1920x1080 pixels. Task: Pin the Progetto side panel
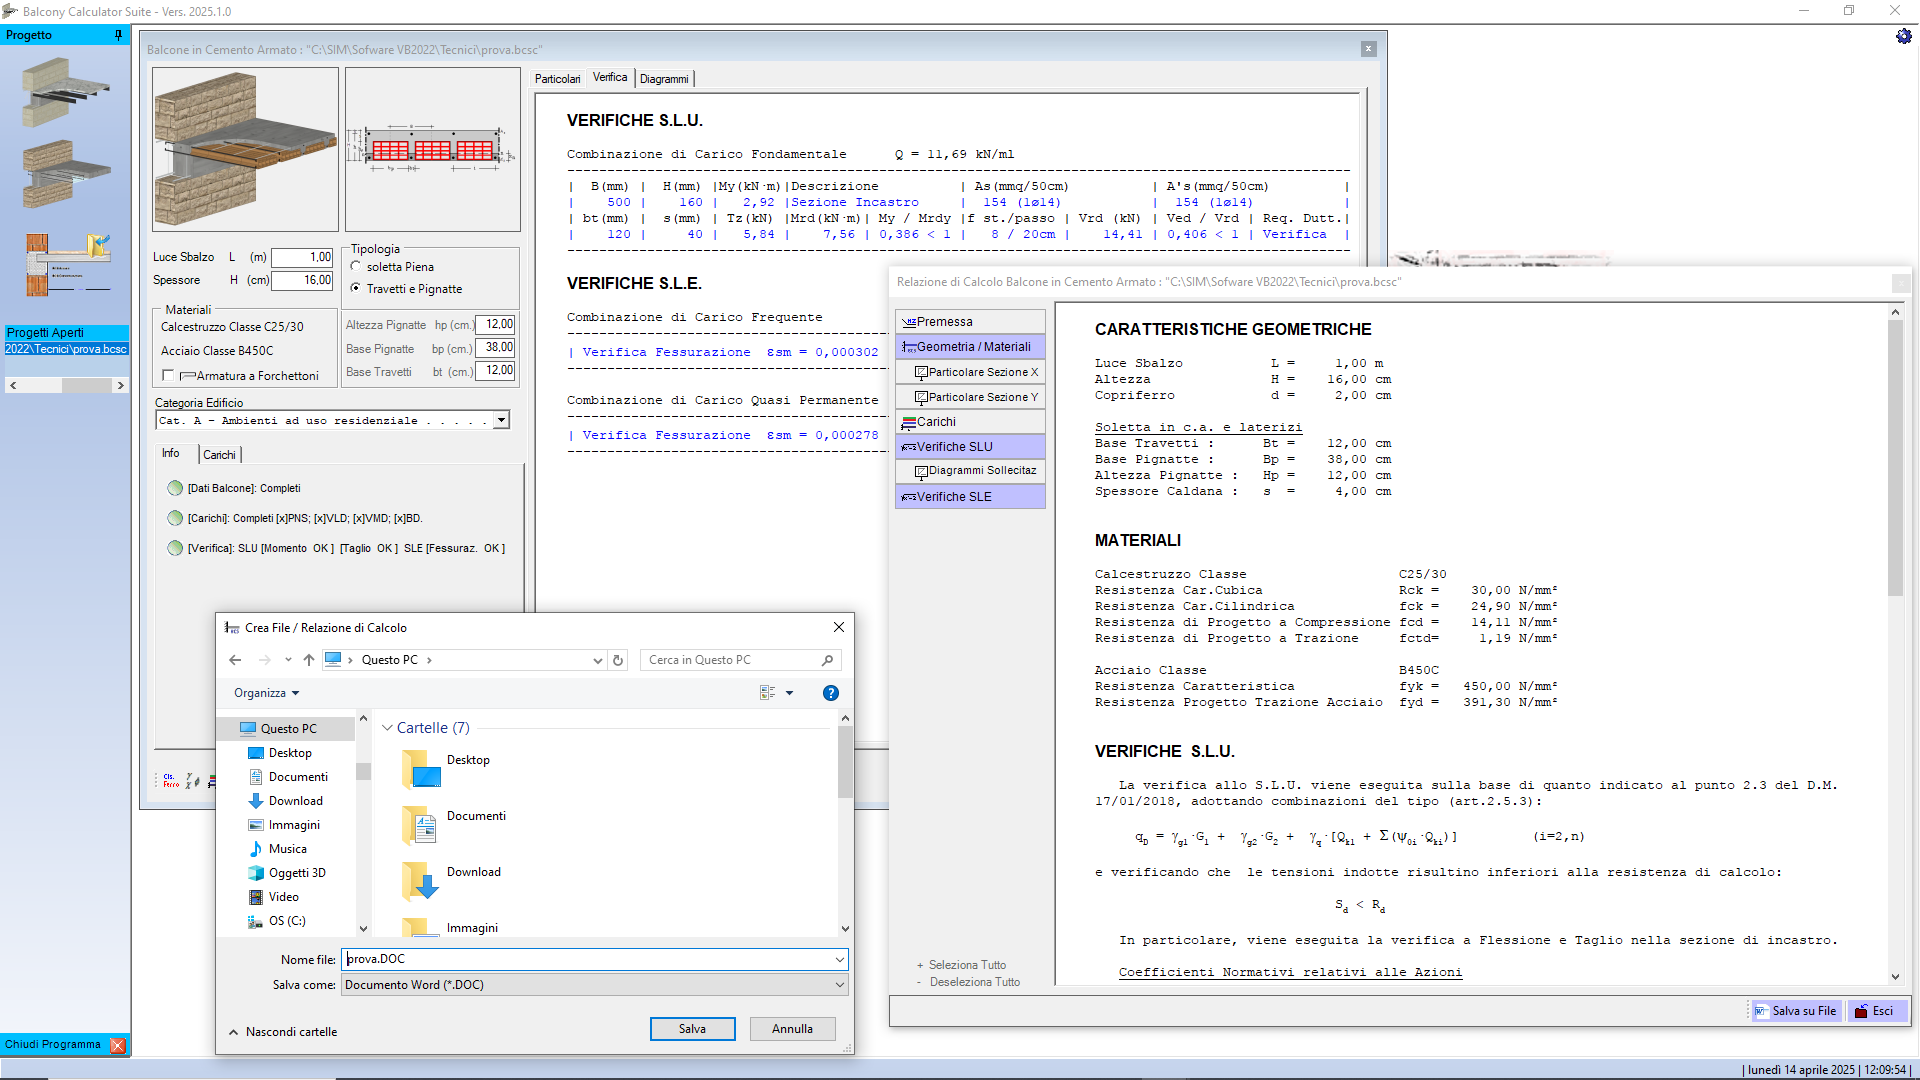pyautogui.click(x=118, y=35)
